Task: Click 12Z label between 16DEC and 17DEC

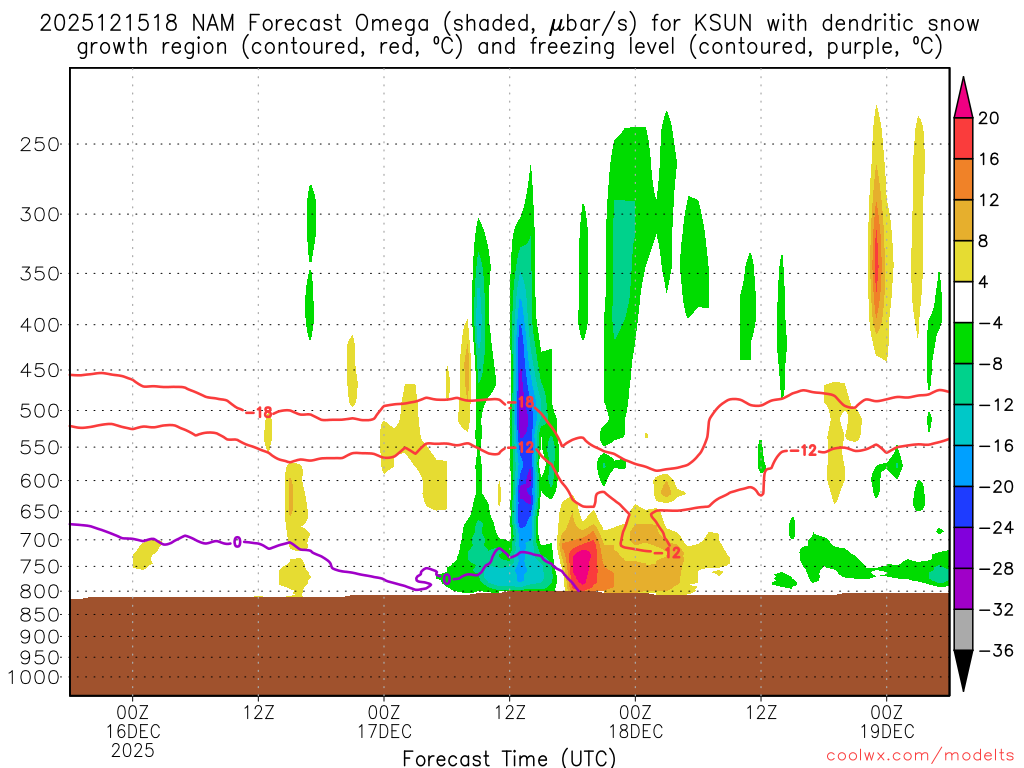Action: pos(259,712)
